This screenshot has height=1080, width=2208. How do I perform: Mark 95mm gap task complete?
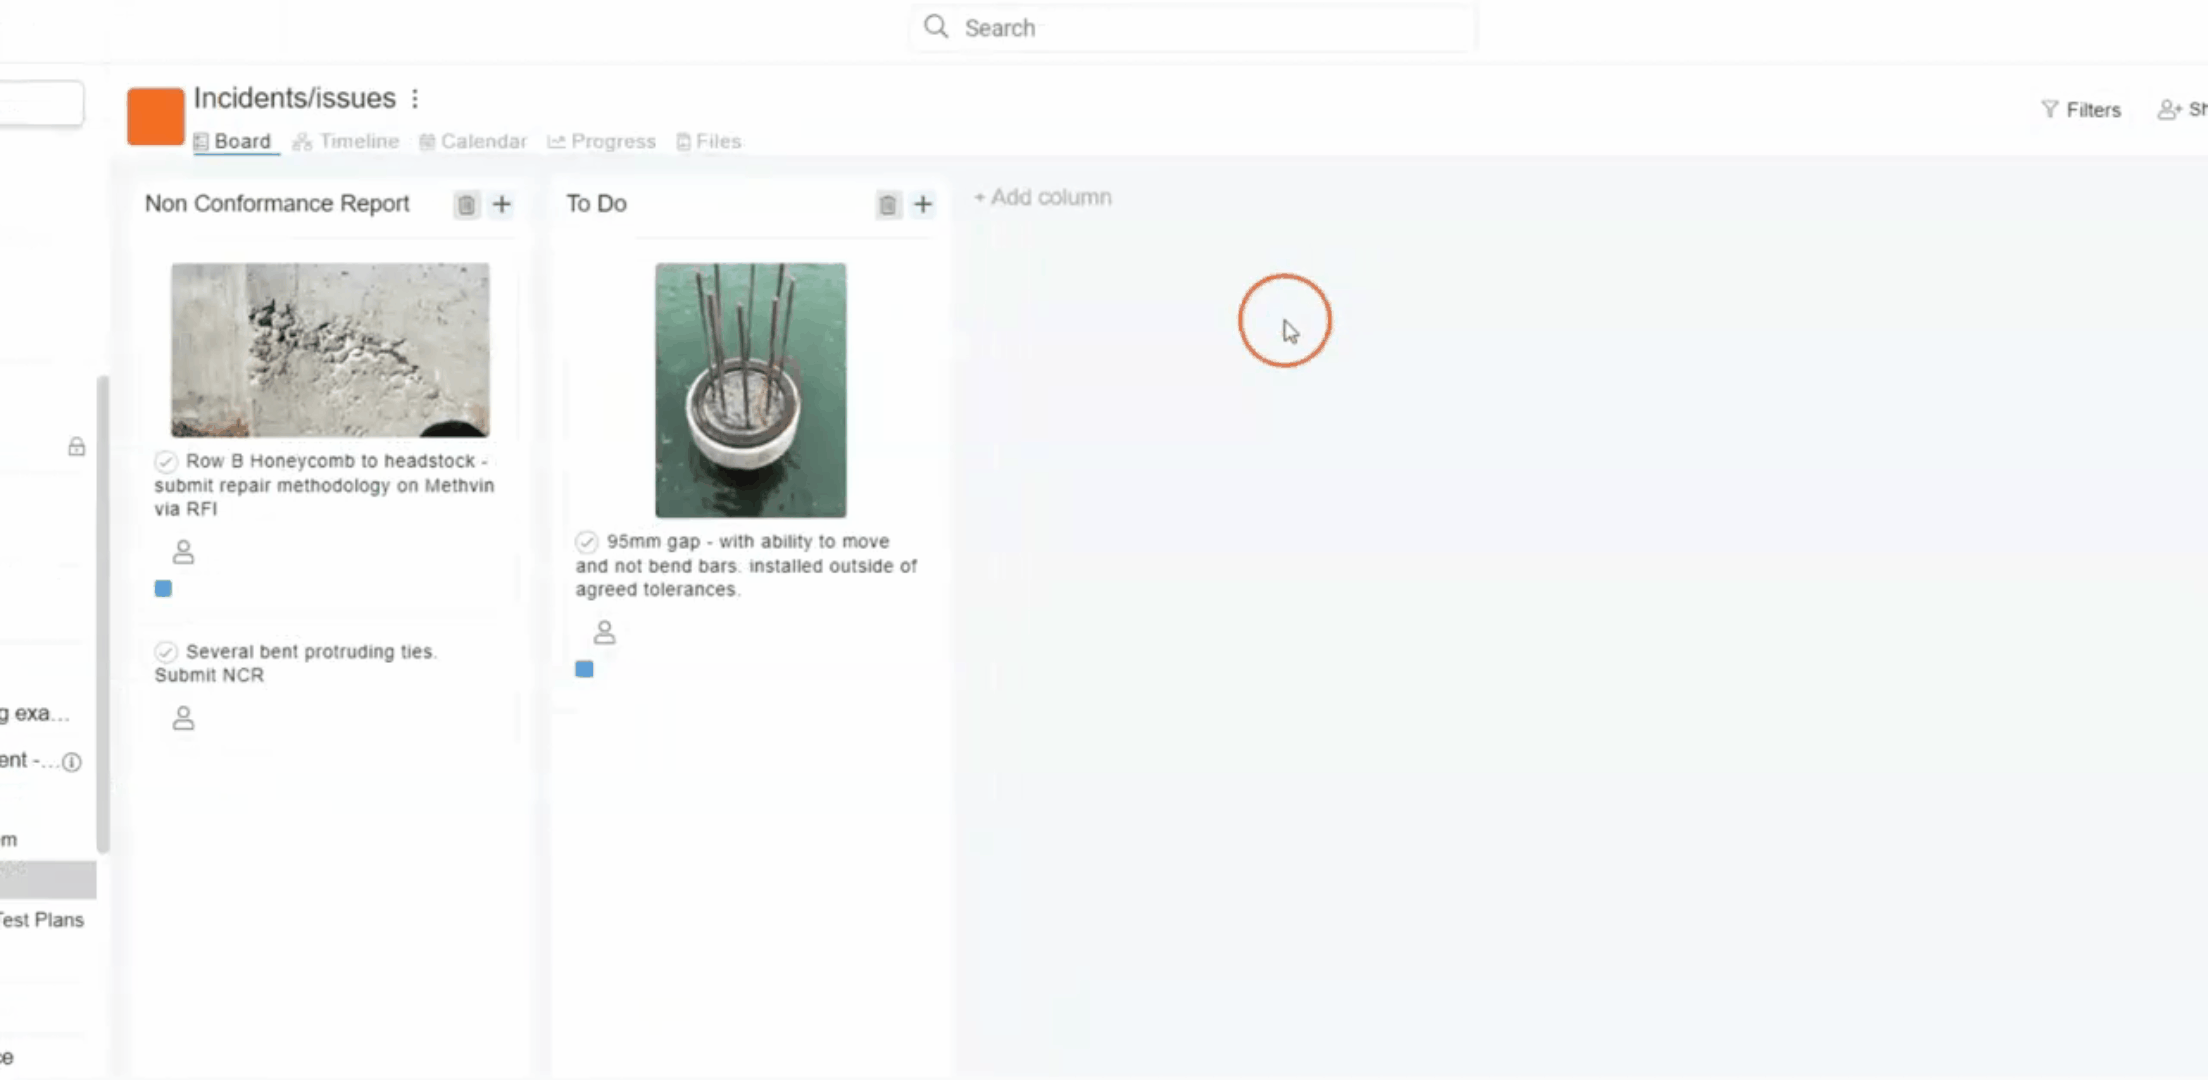pos(587,542)
